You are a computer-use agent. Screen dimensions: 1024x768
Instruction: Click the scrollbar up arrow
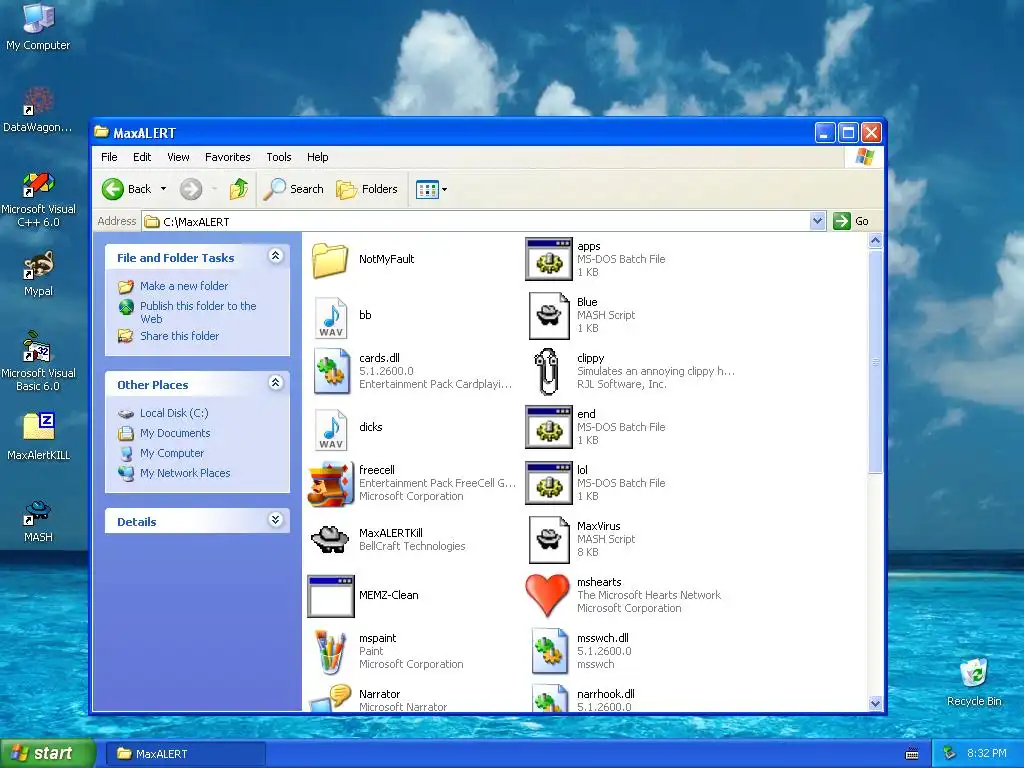point(875,241)
